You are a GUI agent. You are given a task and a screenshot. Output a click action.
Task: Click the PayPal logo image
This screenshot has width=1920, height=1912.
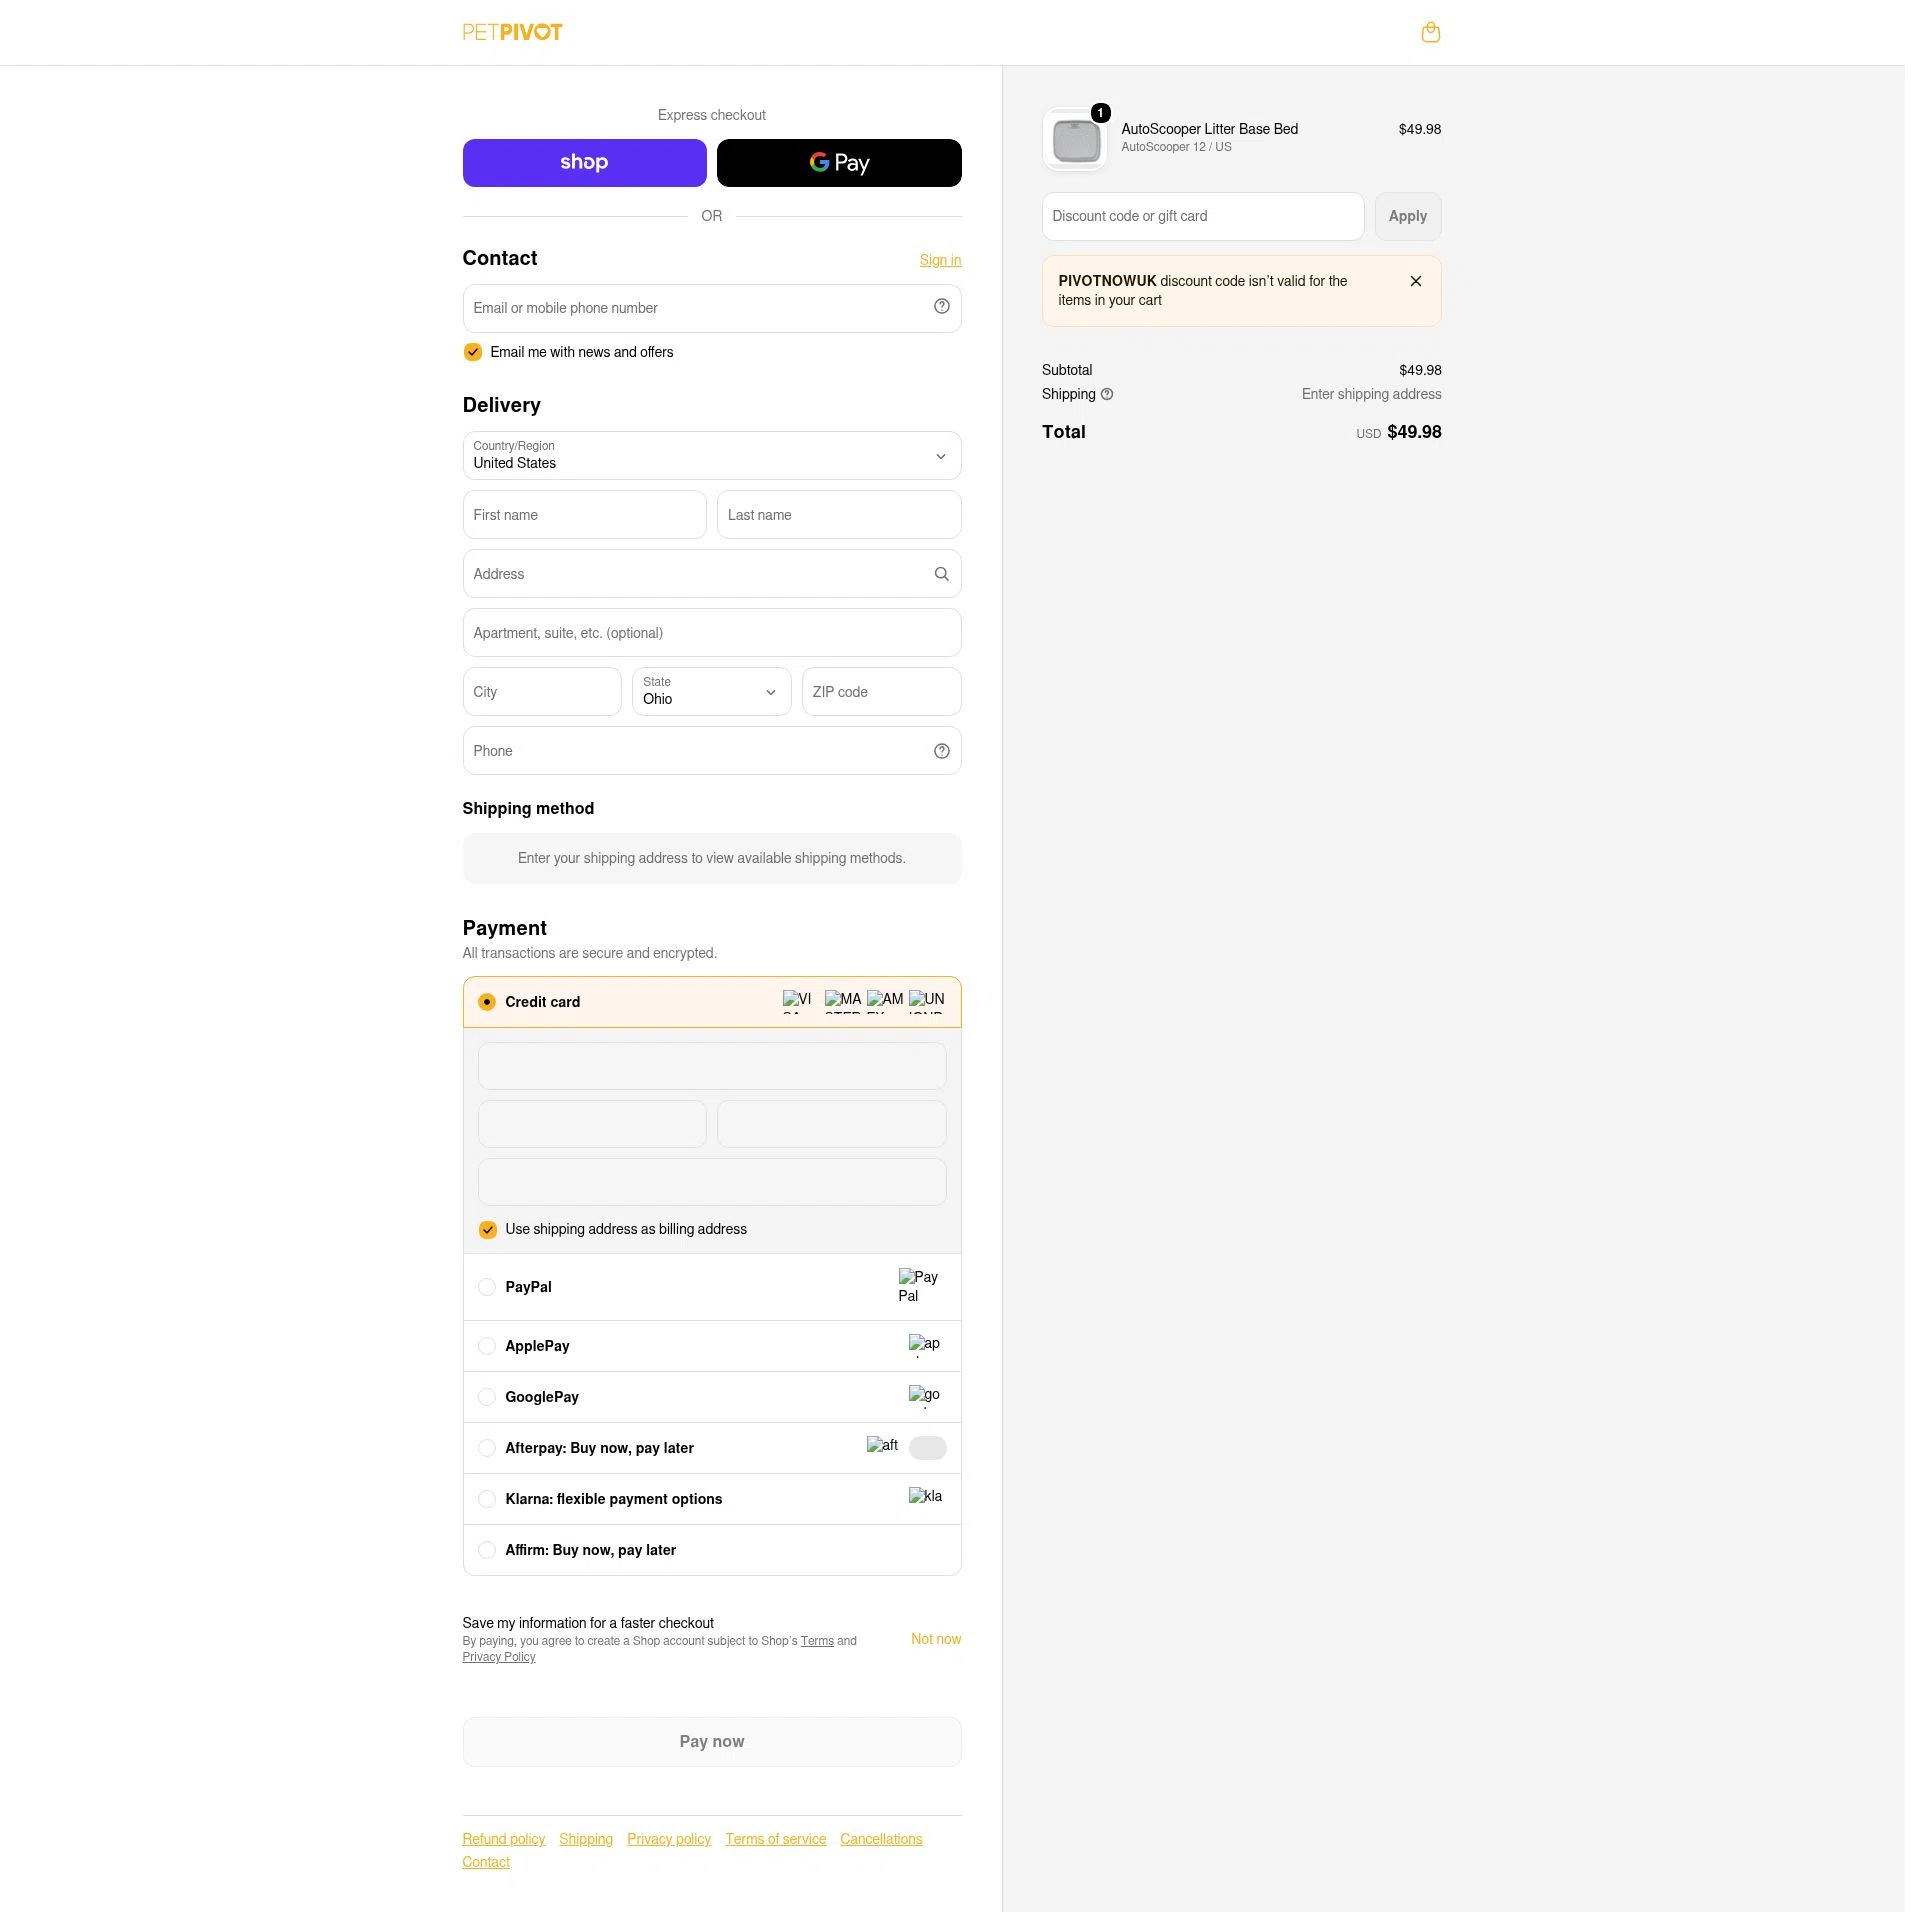918,1286
